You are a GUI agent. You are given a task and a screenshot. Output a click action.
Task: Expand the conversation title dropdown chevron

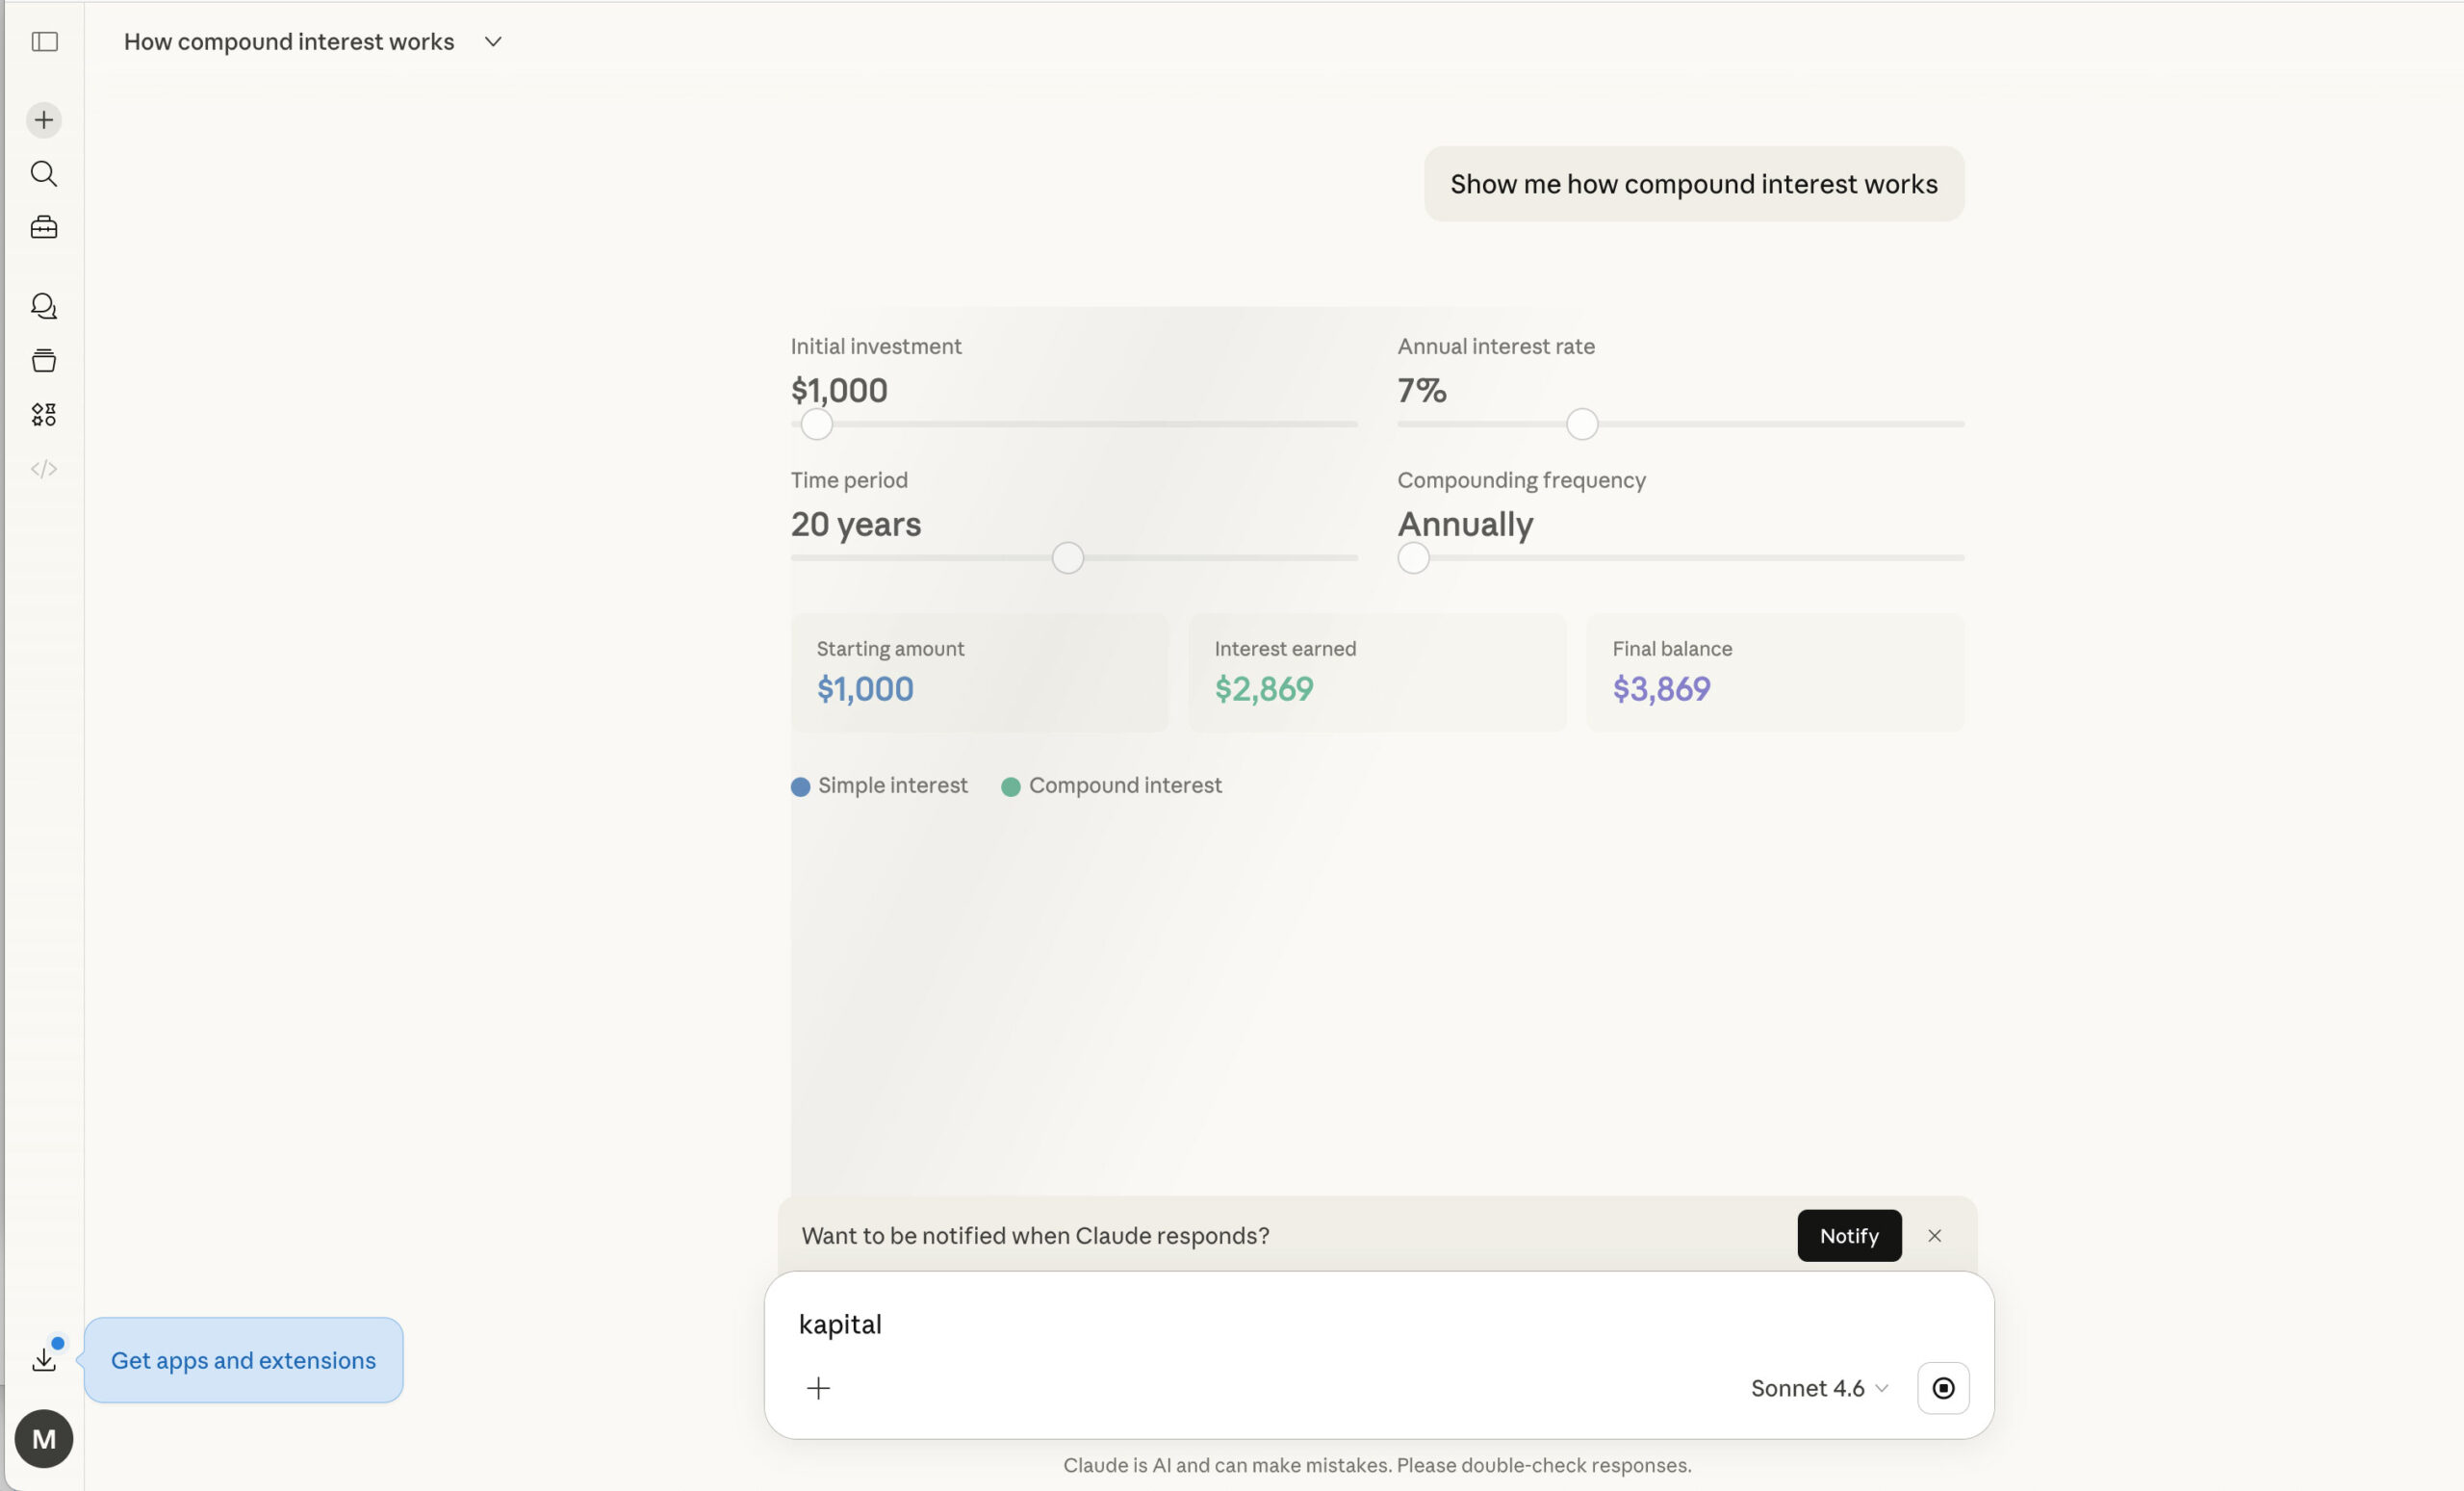493,42
